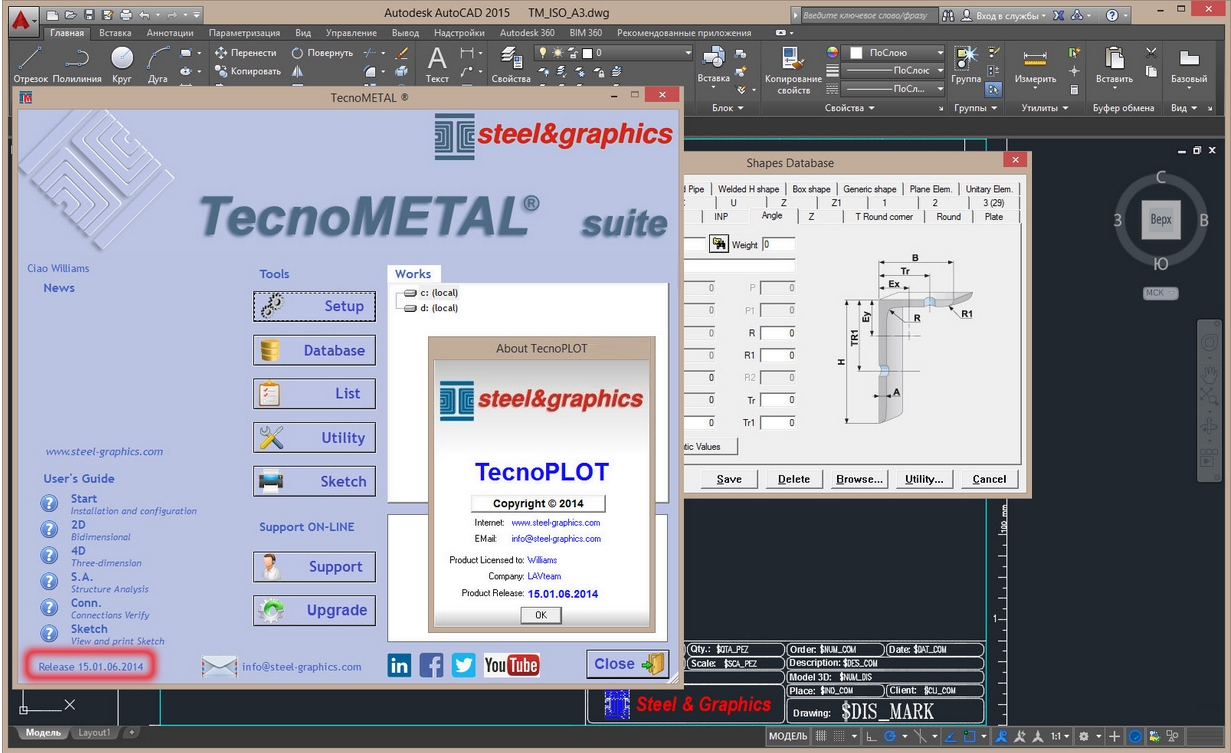Select the Текст text tool
The width and height of the screenshot is (1231, 753).
[x=438, y=64]
